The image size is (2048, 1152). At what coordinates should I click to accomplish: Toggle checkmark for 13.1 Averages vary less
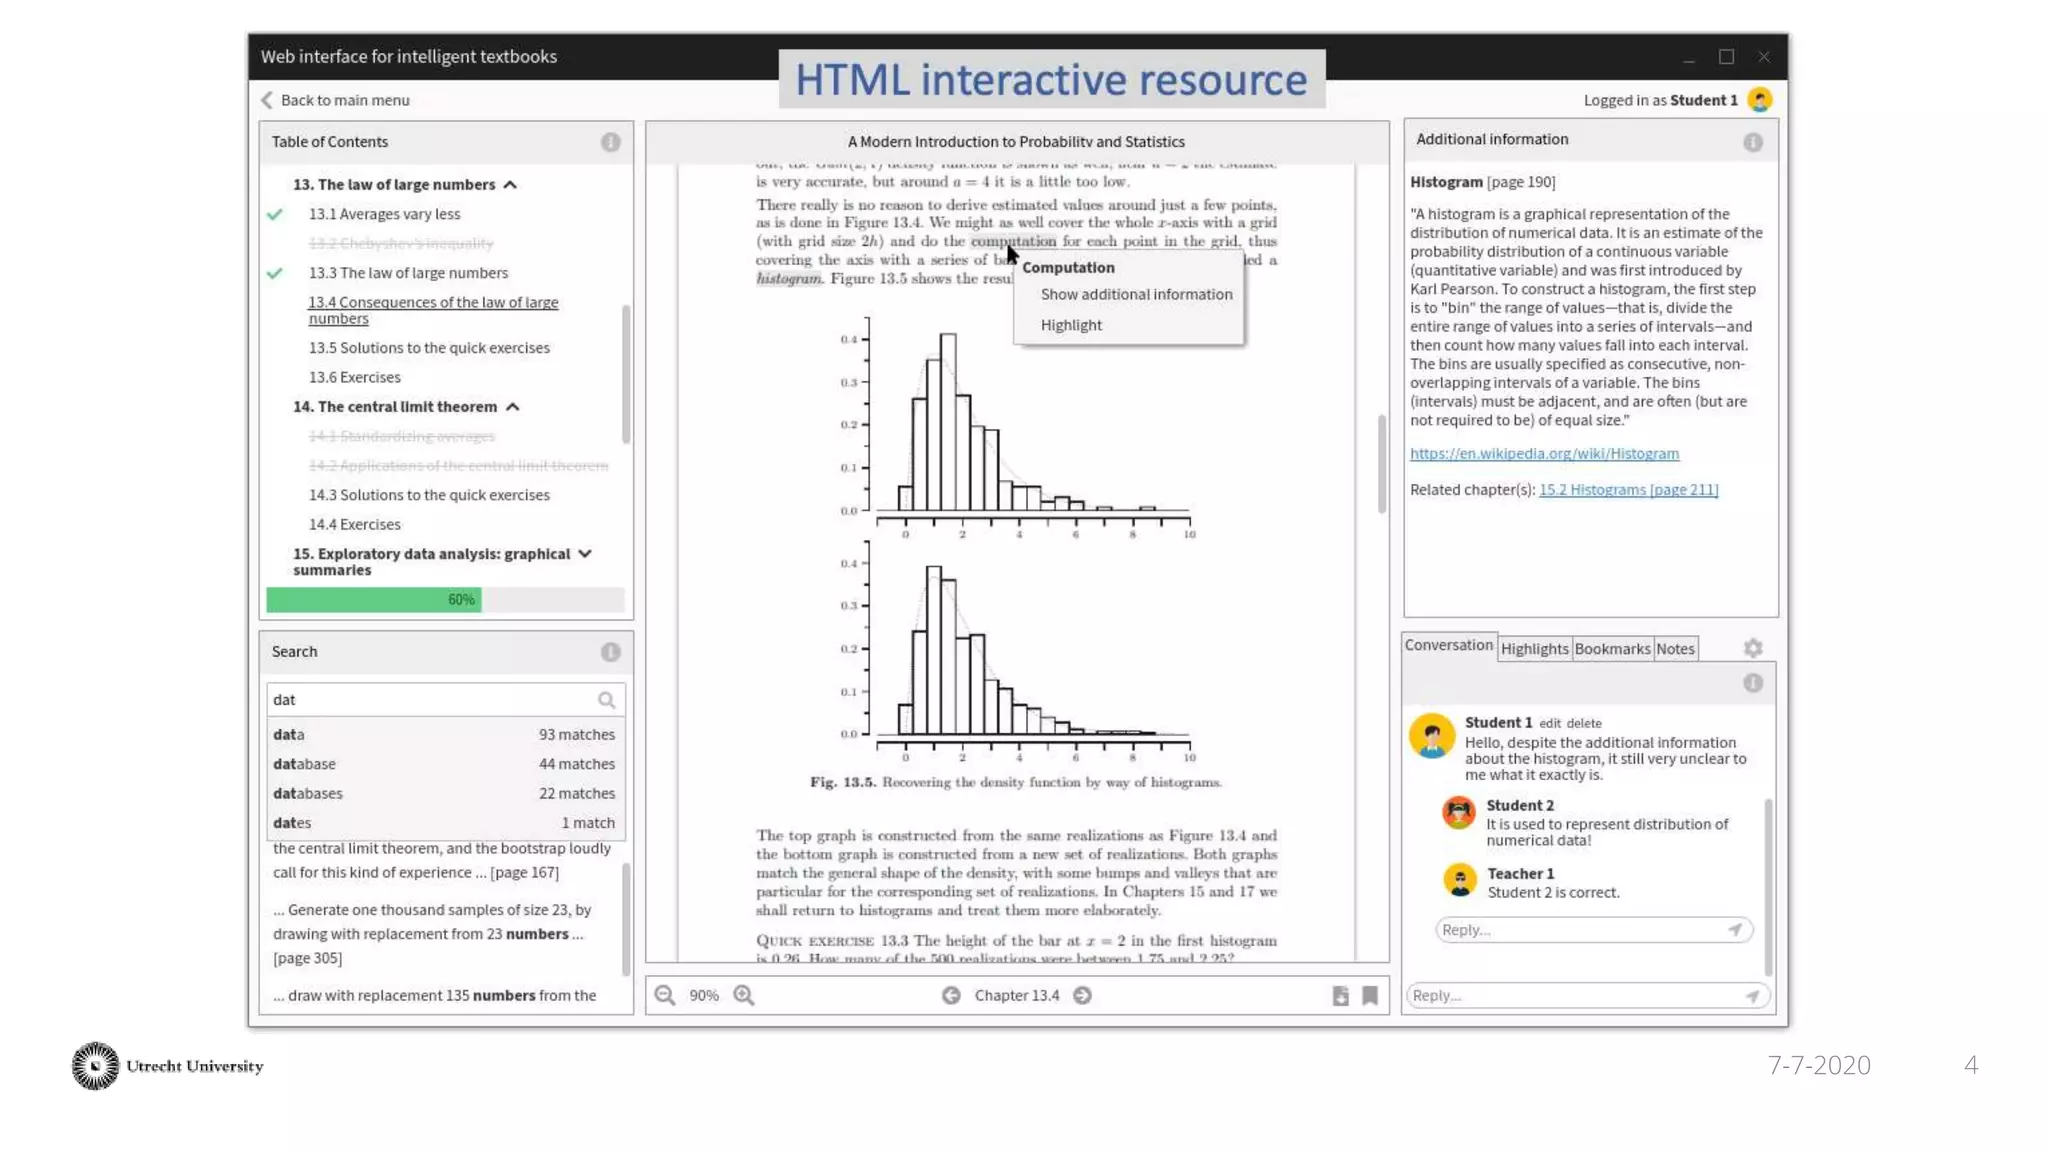pos(275,214)
